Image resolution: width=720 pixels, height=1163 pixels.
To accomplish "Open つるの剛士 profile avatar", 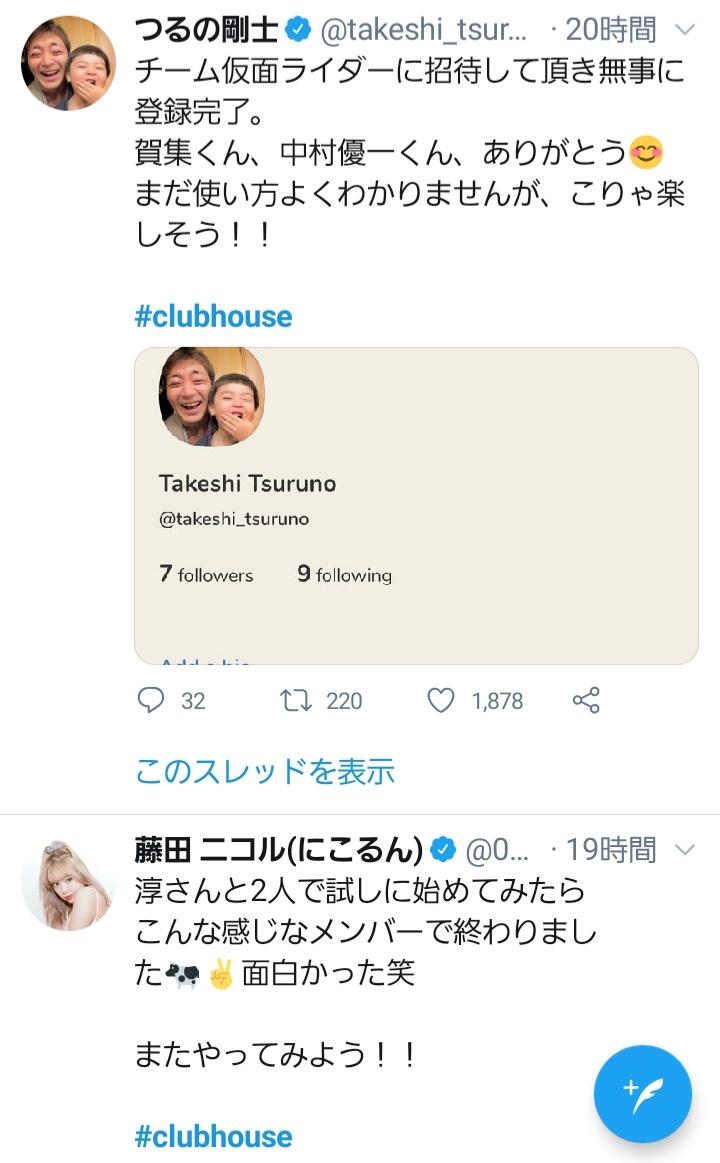I will pos(68,63).
